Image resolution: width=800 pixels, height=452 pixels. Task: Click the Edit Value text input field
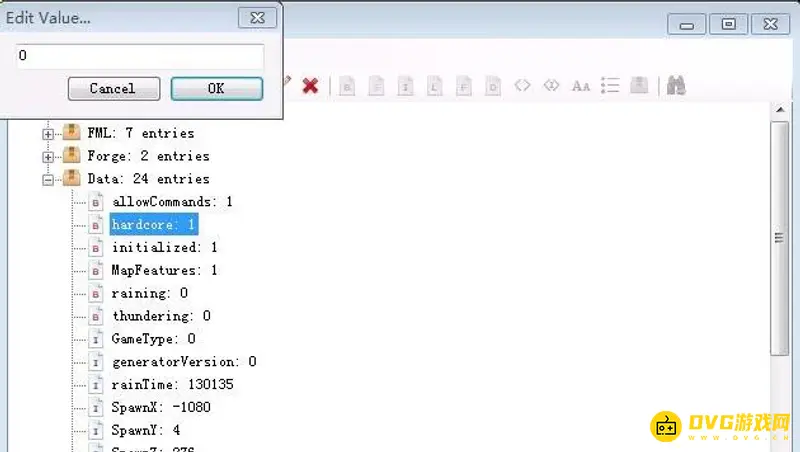pyautogui.click(x=138, y=56)
